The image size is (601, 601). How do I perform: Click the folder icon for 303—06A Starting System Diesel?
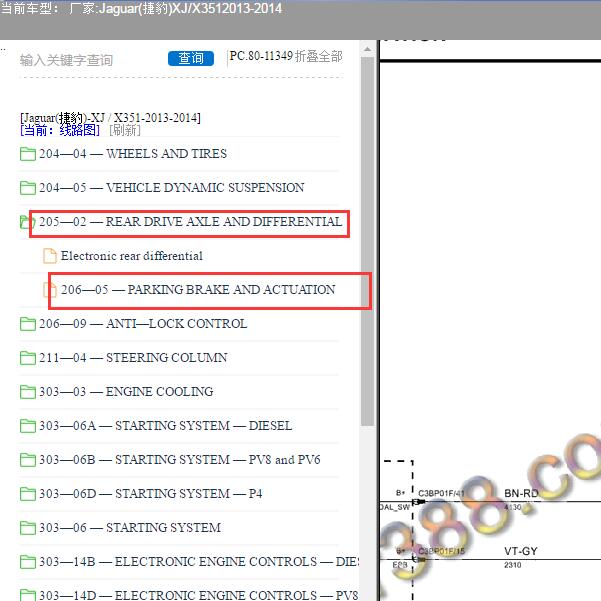[28, 426]
